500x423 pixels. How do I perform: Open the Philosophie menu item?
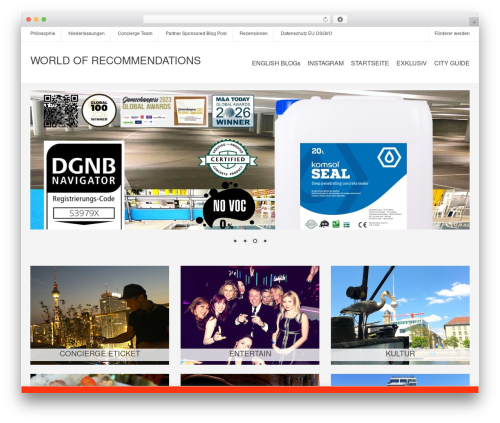click(43, 33)
